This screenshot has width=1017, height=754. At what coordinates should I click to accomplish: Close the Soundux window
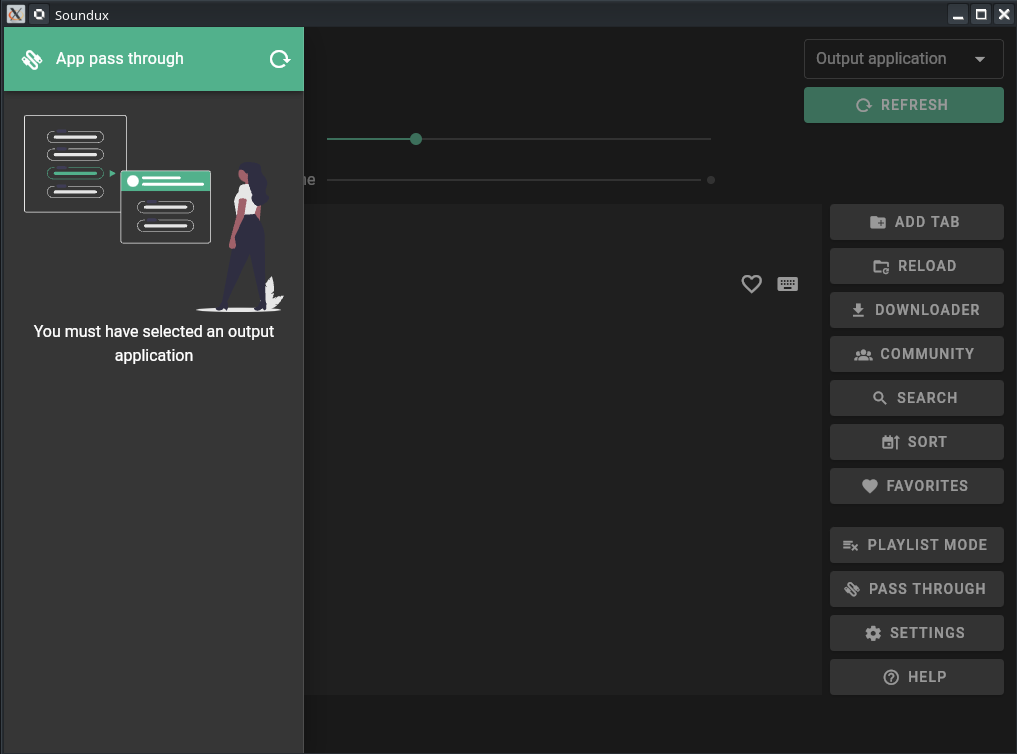pos(1004,14)
